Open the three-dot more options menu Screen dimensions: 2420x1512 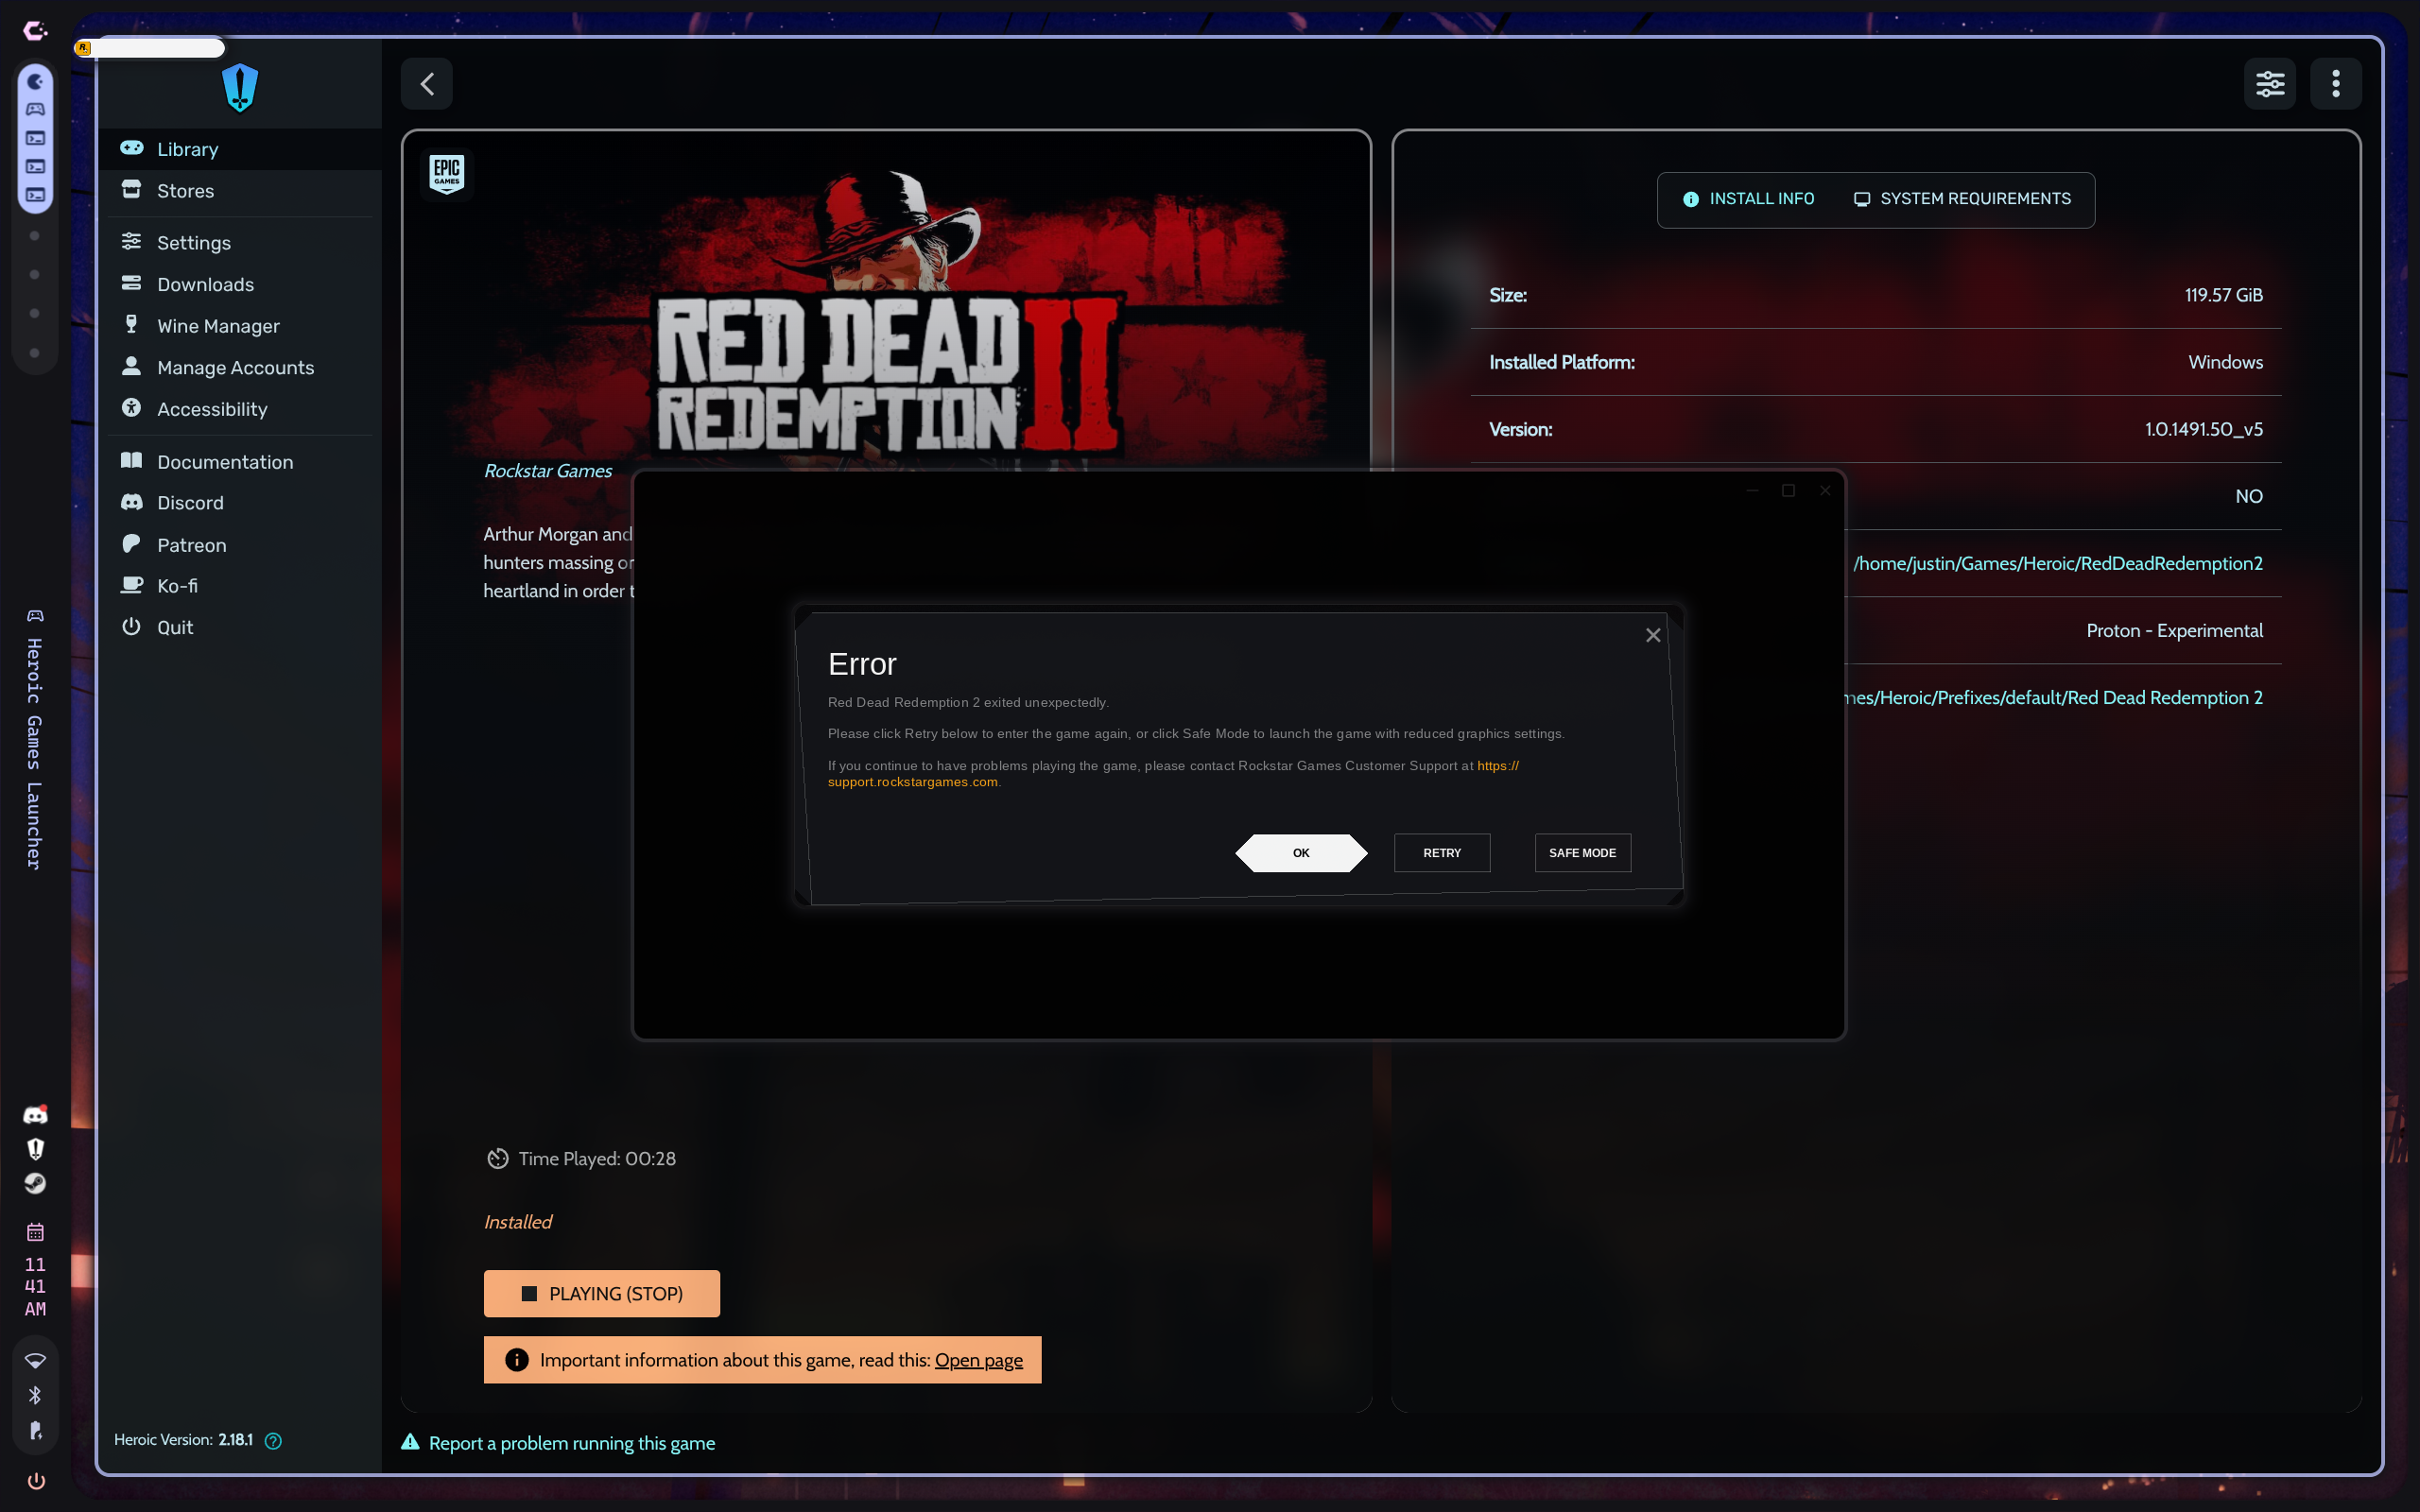click(2335, 84)
